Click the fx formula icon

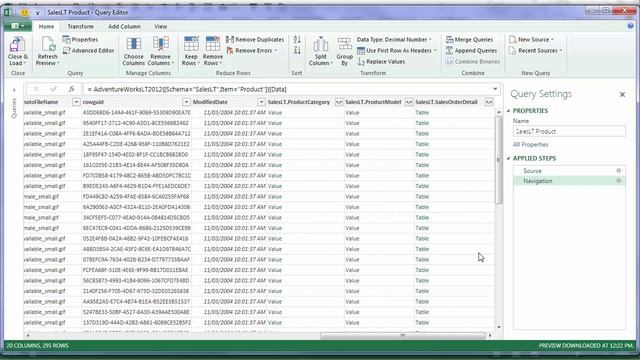[x=71, y=89]
